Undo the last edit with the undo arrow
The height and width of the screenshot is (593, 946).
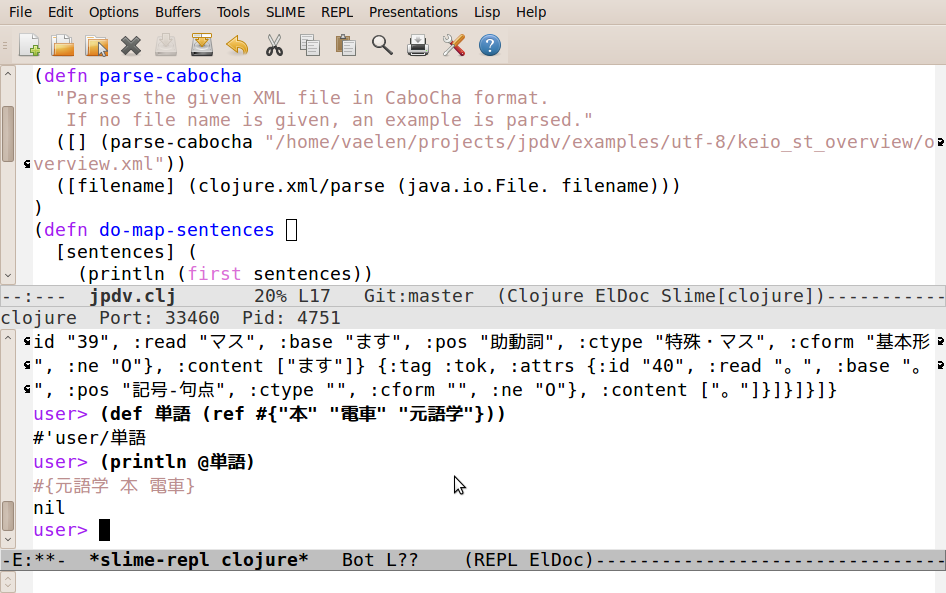pyautogui.click(x=237, y=45)
